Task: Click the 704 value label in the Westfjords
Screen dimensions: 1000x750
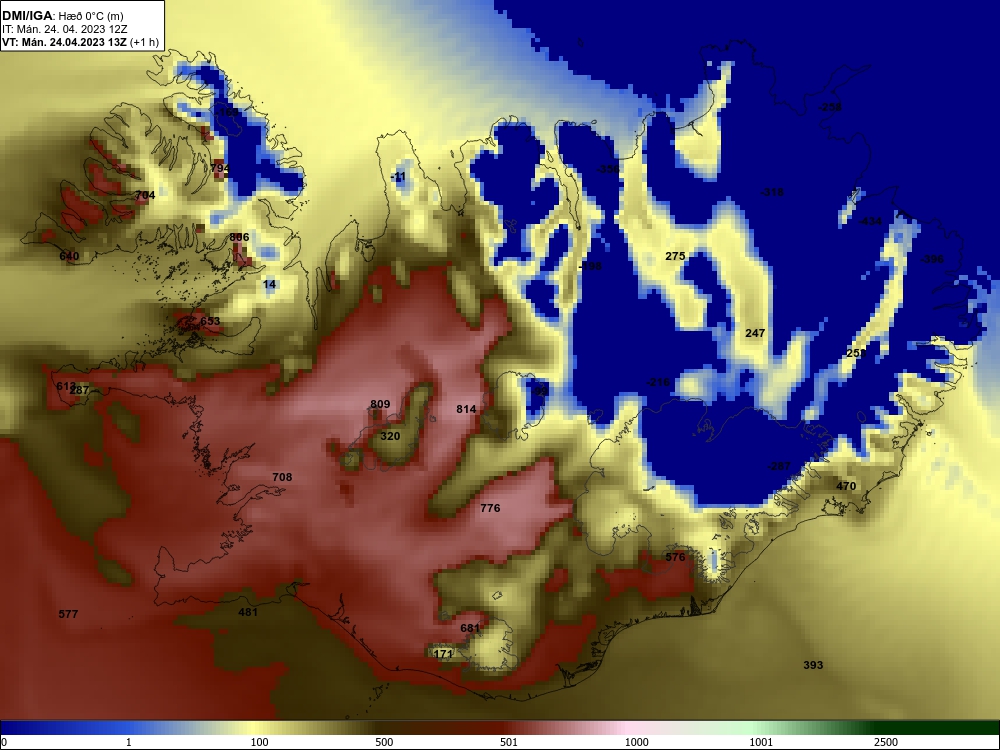Action: pos(145,195)
